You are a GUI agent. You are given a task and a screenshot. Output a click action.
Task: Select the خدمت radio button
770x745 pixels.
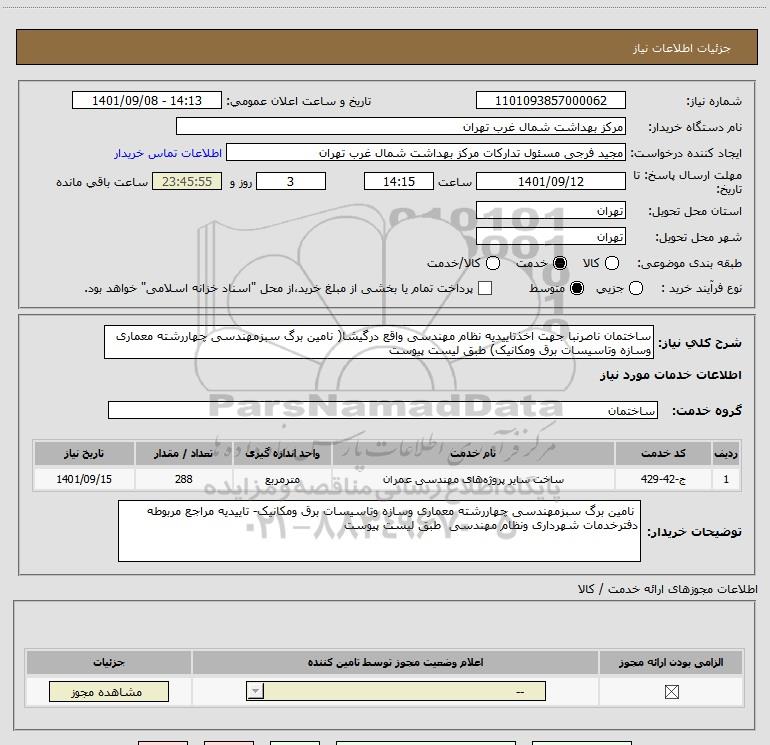pos(560,263)
